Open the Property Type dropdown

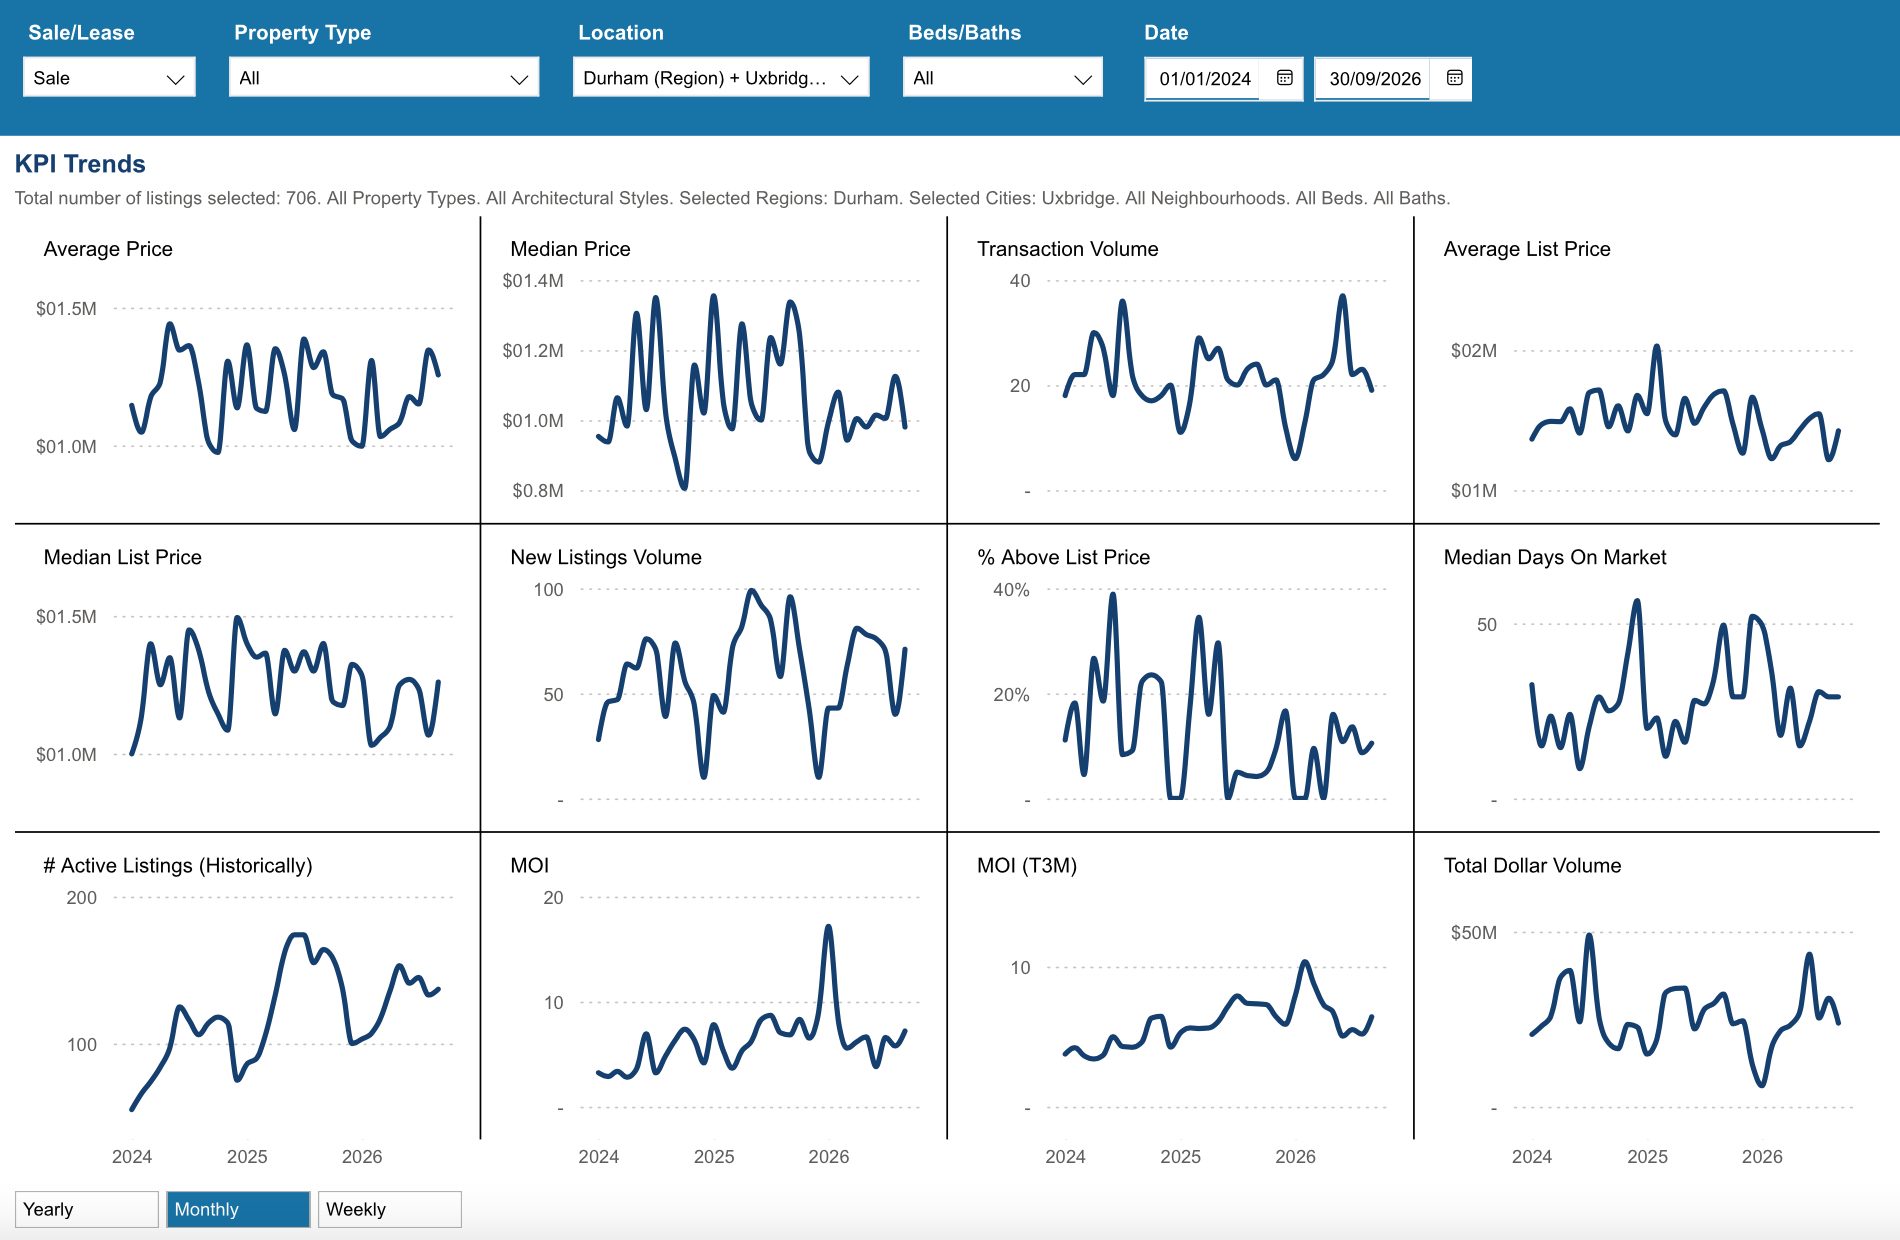384,78
